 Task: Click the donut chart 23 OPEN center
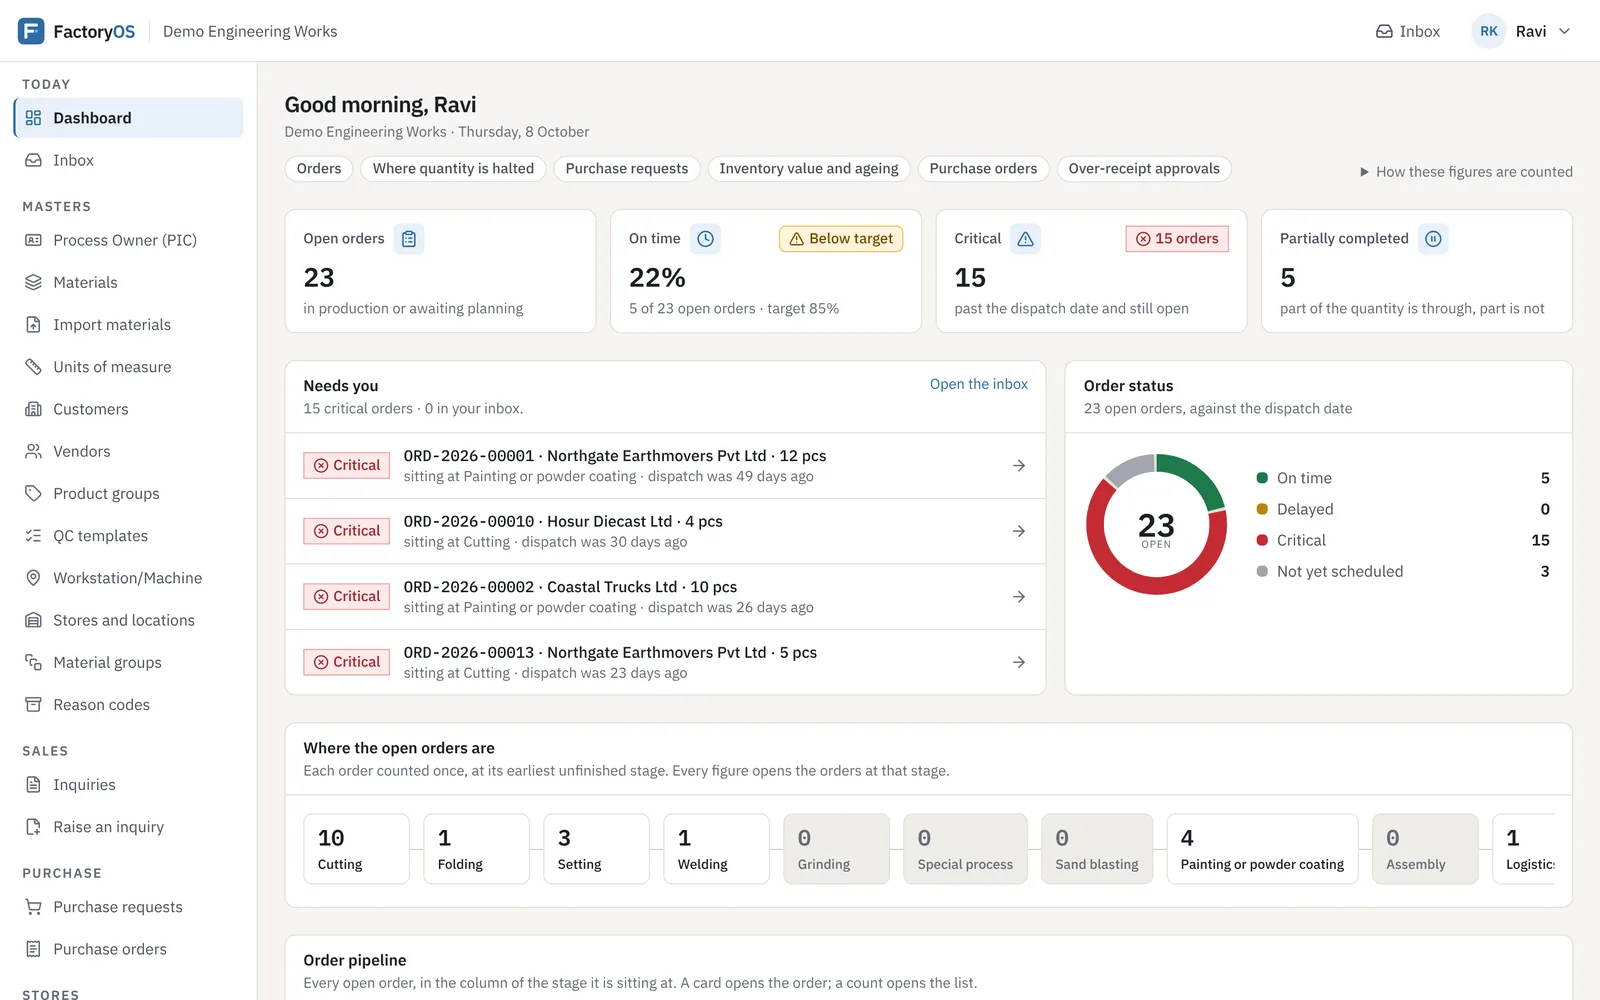pos(1156,528)
